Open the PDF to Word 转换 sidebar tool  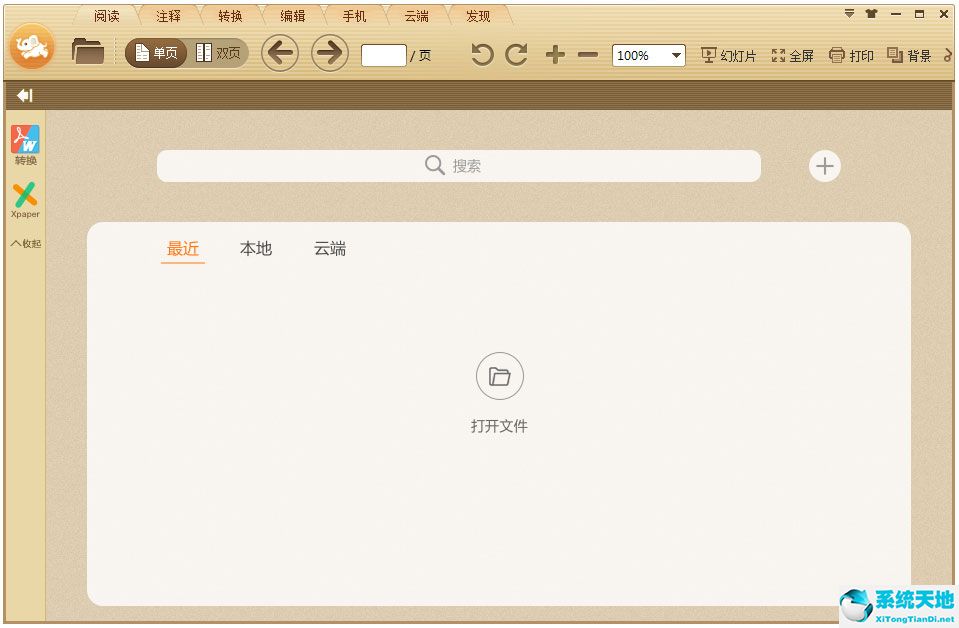[25, 145]
